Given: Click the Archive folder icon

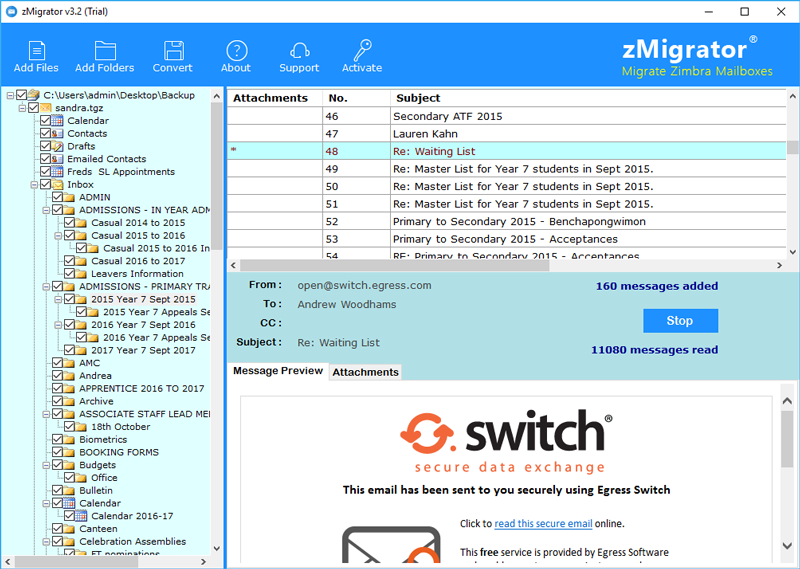Looking at the screenshot, I should [x=69, y=401].
